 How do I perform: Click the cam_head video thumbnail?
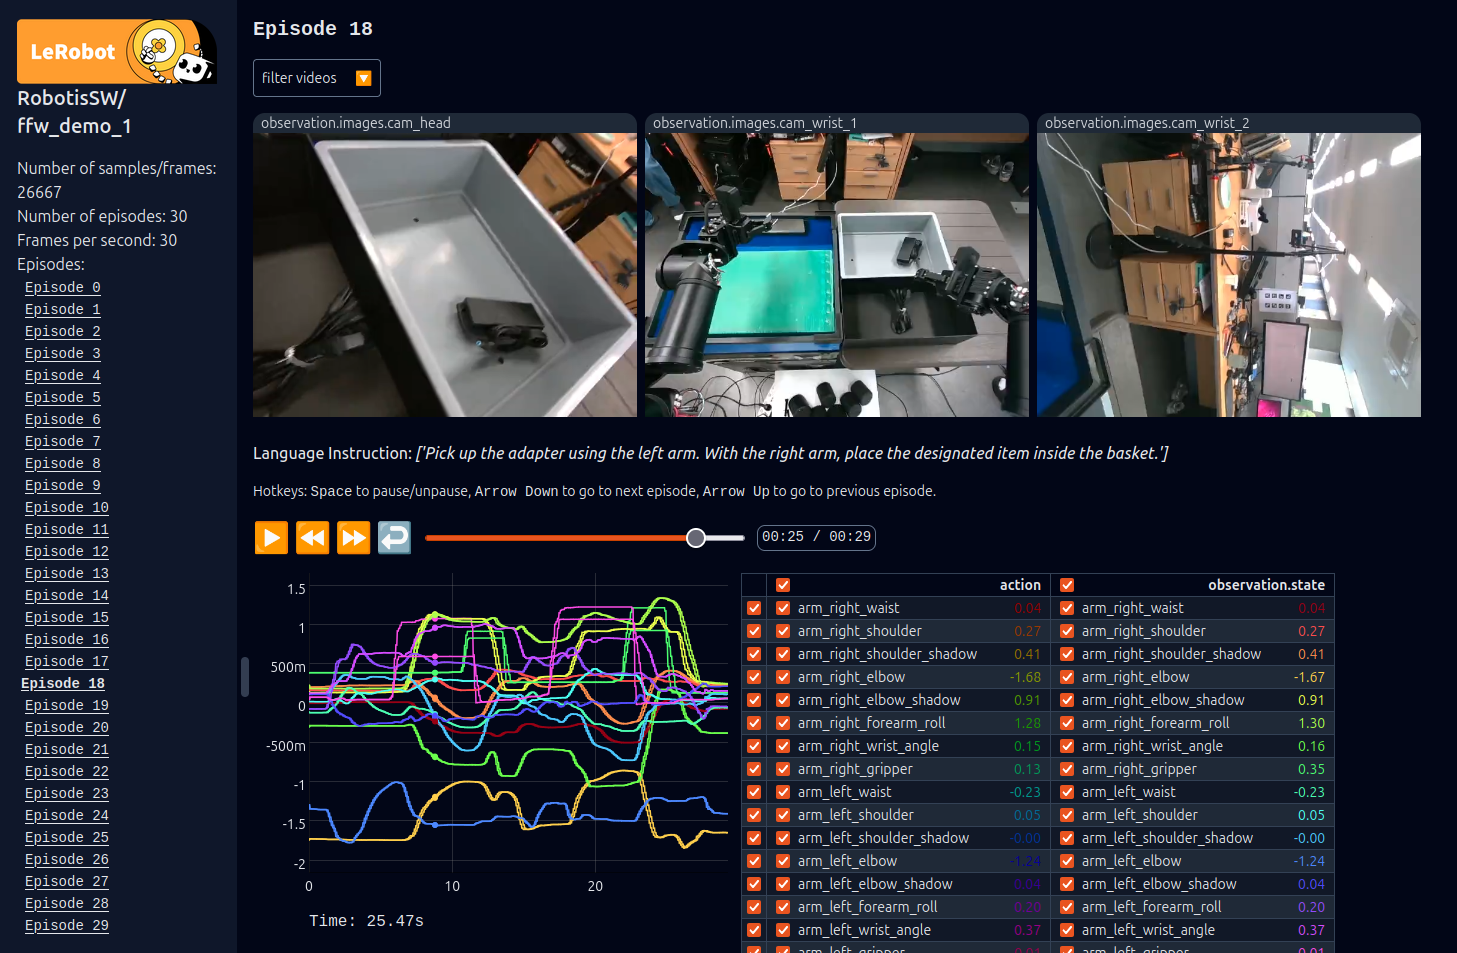[x=444, y=275]
